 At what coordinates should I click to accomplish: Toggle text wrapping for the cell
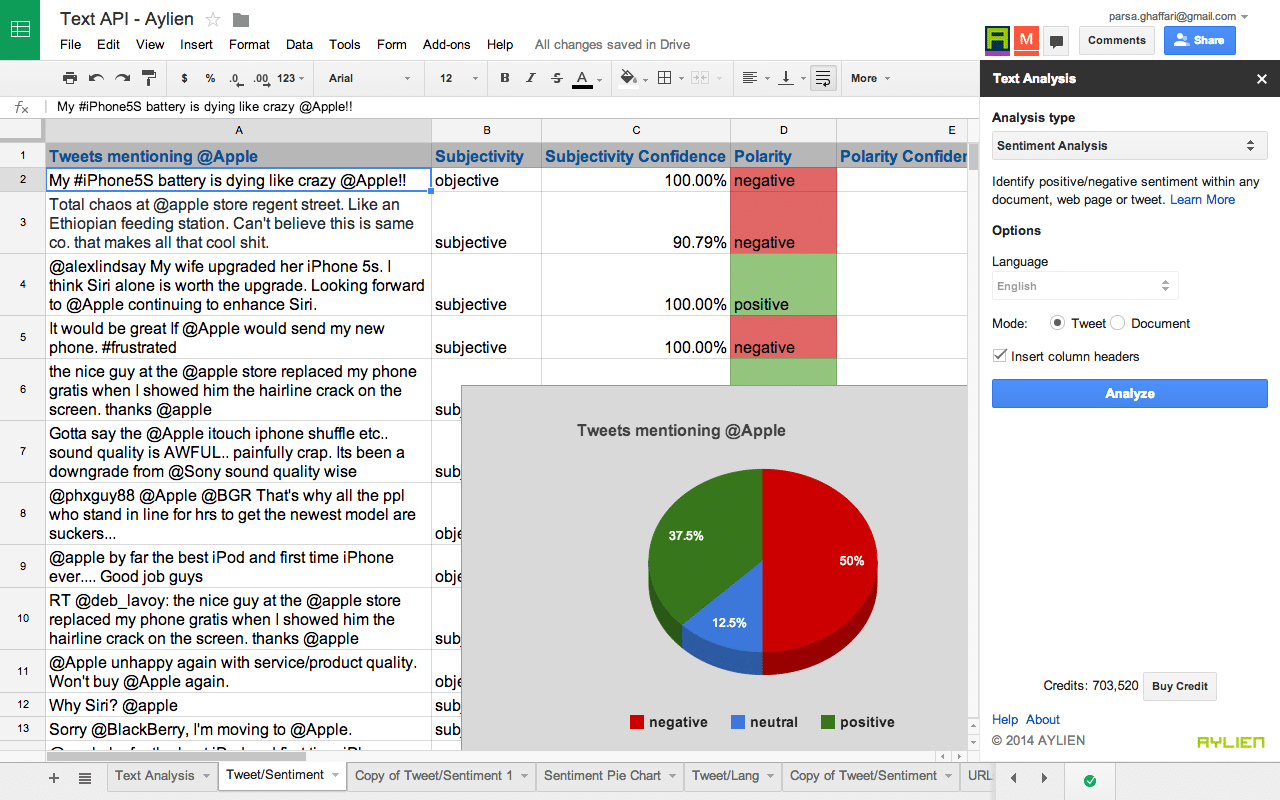(x=823, y=78)
